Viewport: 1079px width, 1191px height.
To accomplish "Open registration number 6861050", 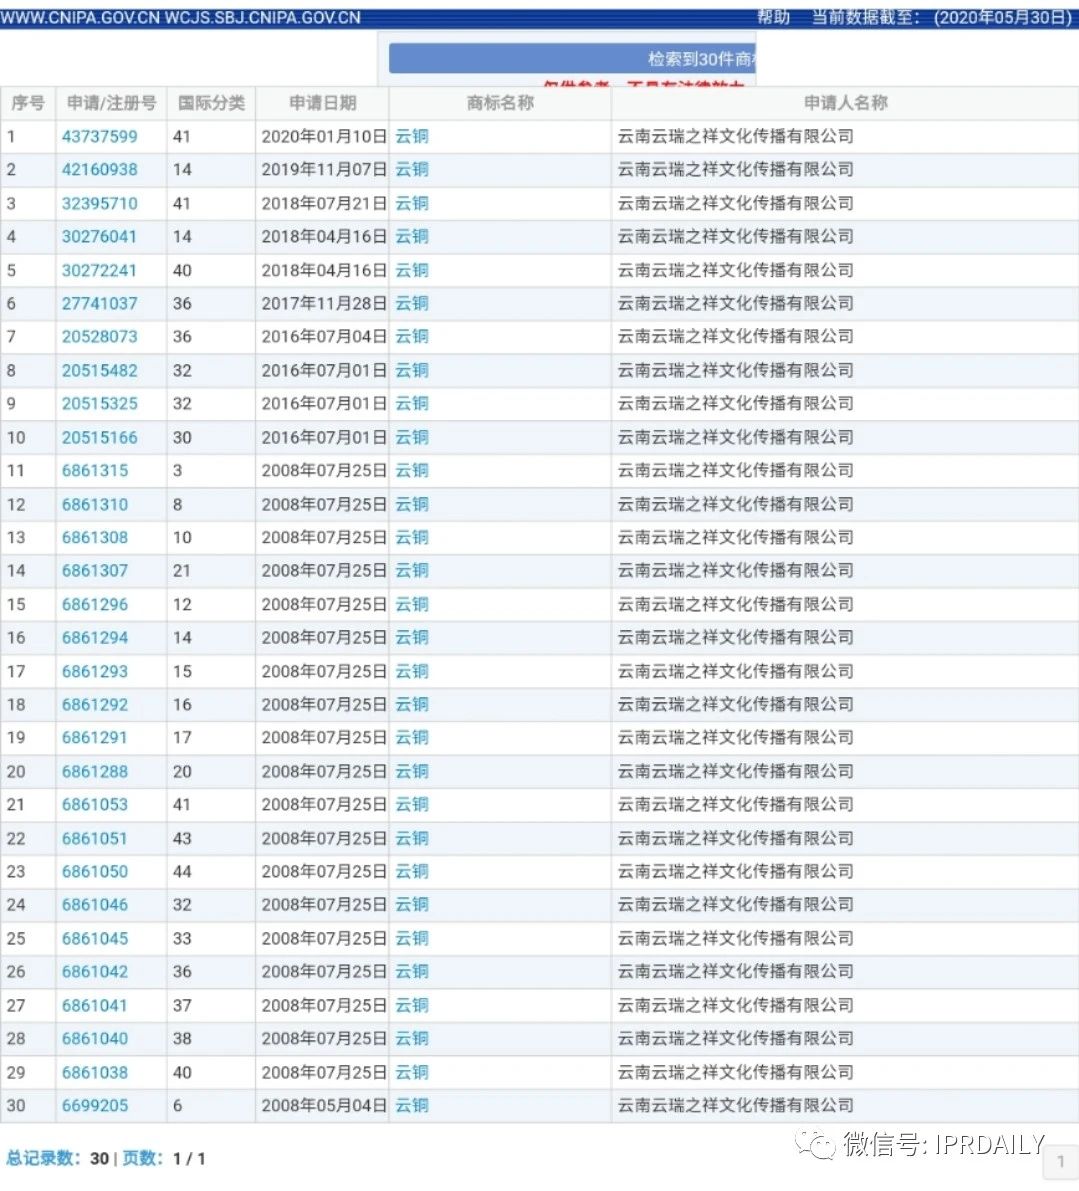I will click(x=95, y=872).
